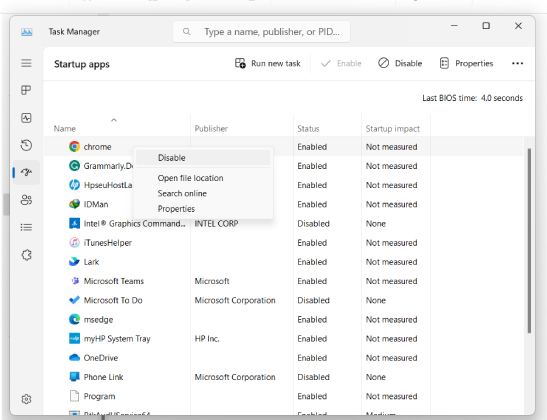The height and width of the screenshot is (420, 547).
Task: Click Last BIOS time value
Action: pos(502,98)
